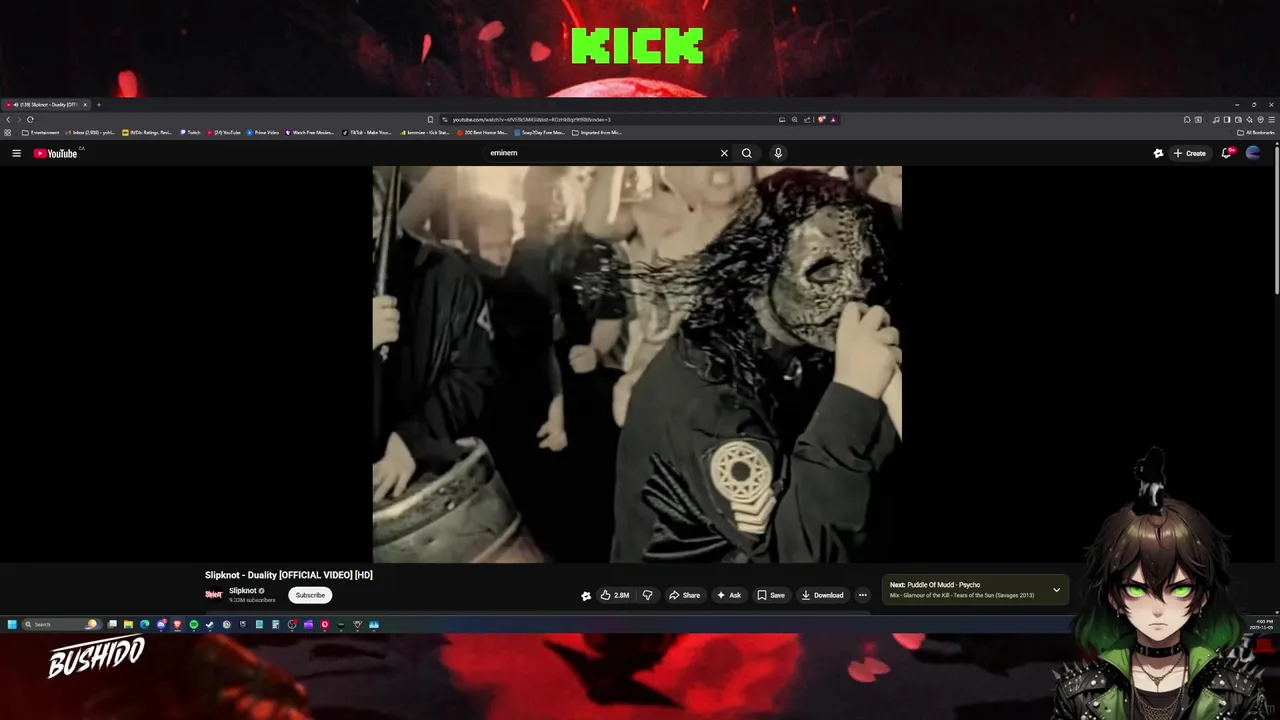Click the Windows taskbar Search box
Viewport: 1280px width, 720px height.
coord(62,624)
